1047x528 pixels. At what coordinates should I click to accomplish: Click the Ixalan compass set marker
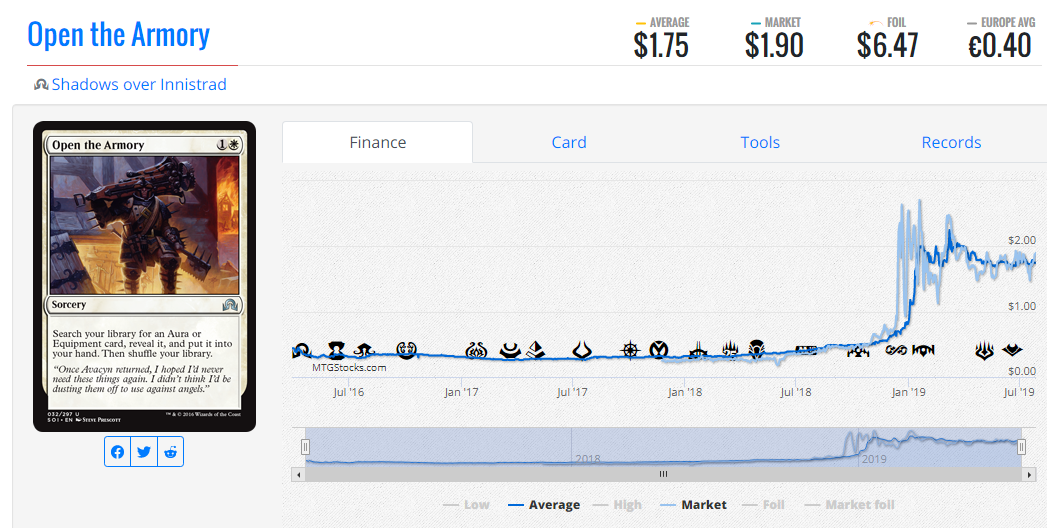click(630, 350)
